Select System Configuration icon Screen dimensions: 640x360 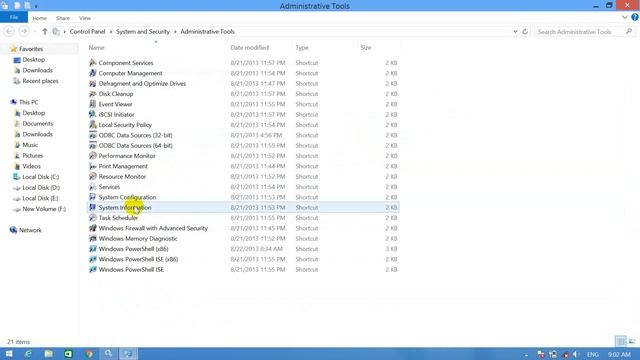click(93, 197)
